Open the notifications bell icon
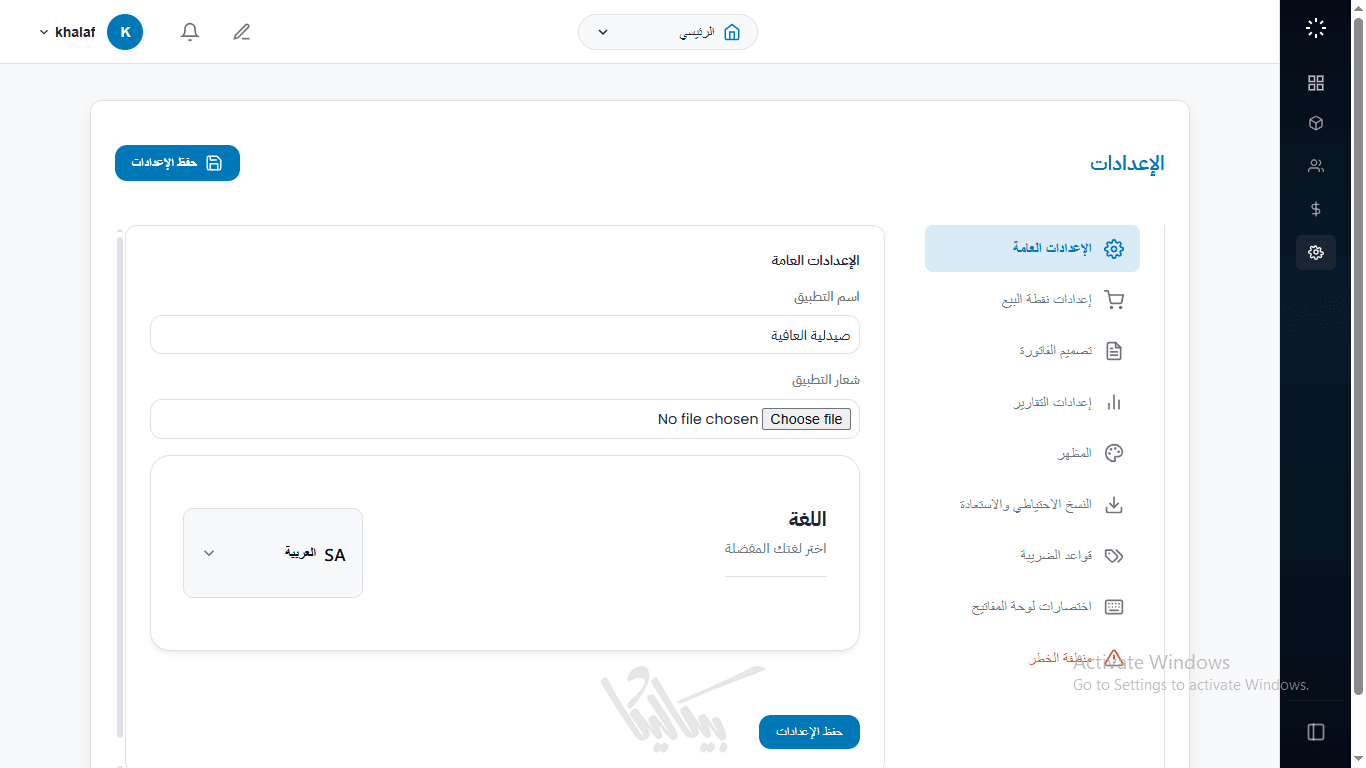 point(190,32)
